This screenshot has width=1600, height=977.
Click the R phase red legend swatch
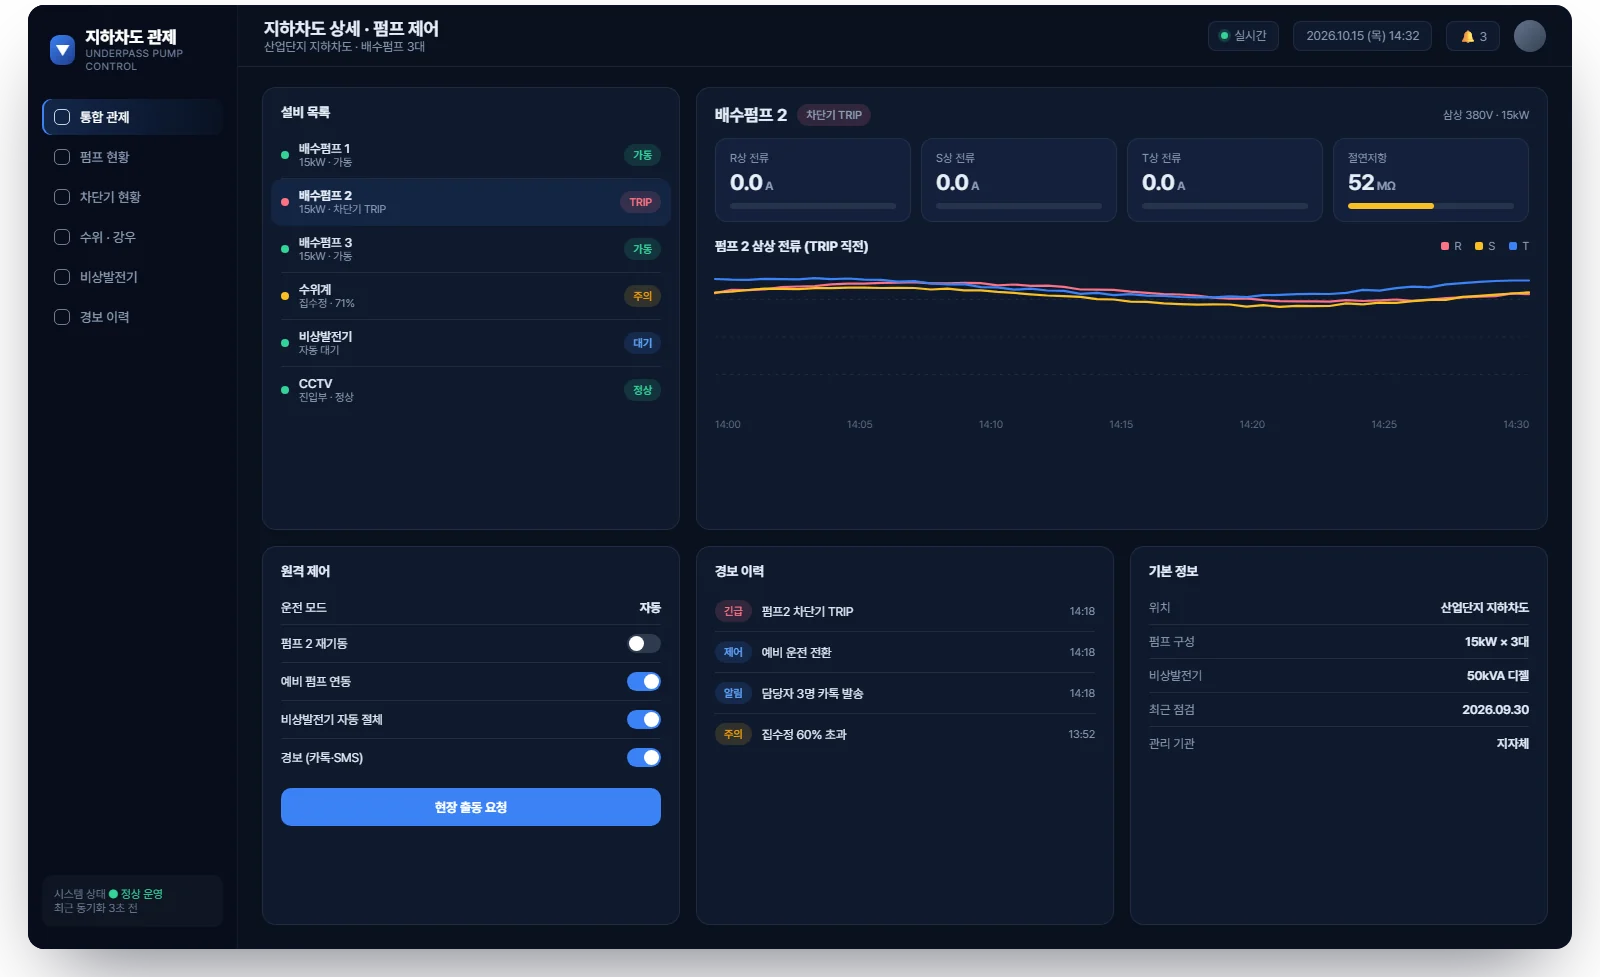tap(1445, 246)
